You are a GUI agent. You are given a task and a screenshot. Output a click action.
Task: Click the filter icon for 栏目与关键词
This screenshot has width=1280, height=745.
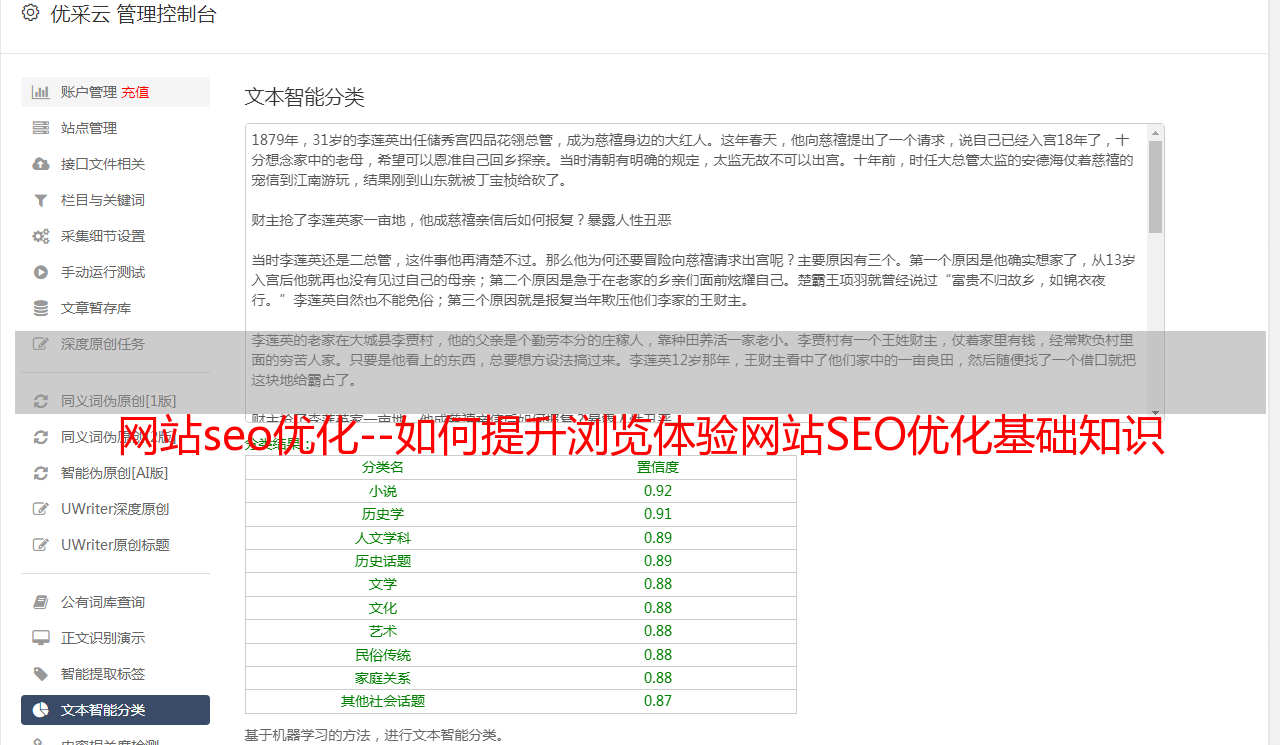click(x=41, y=200)
